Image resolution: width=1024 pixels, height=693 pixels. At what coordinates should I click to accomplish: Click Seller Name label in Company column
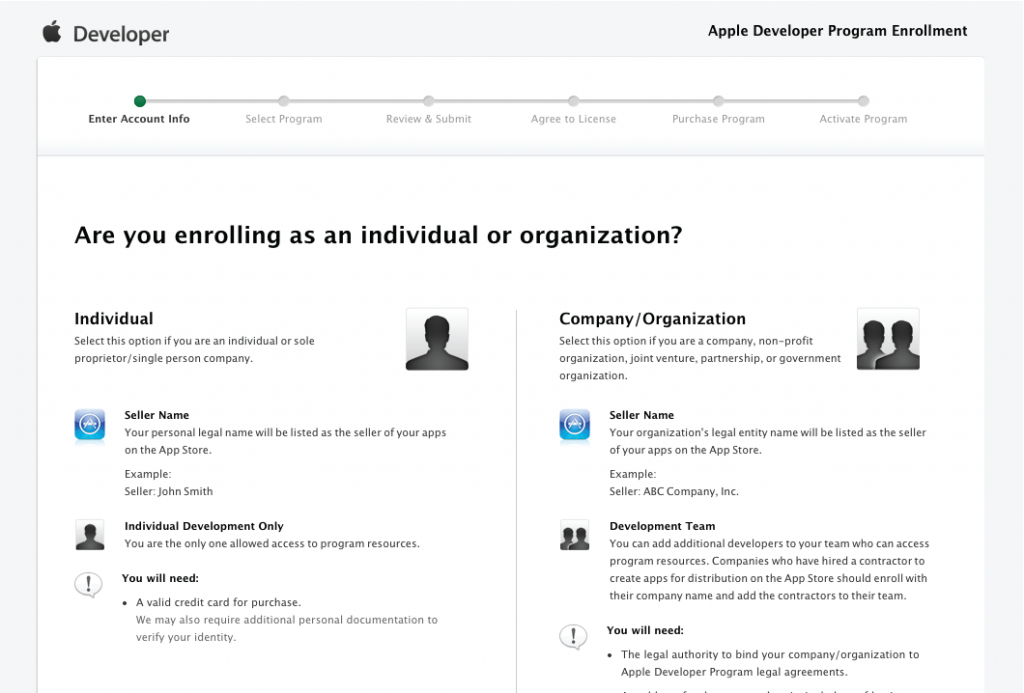(641, 415)
